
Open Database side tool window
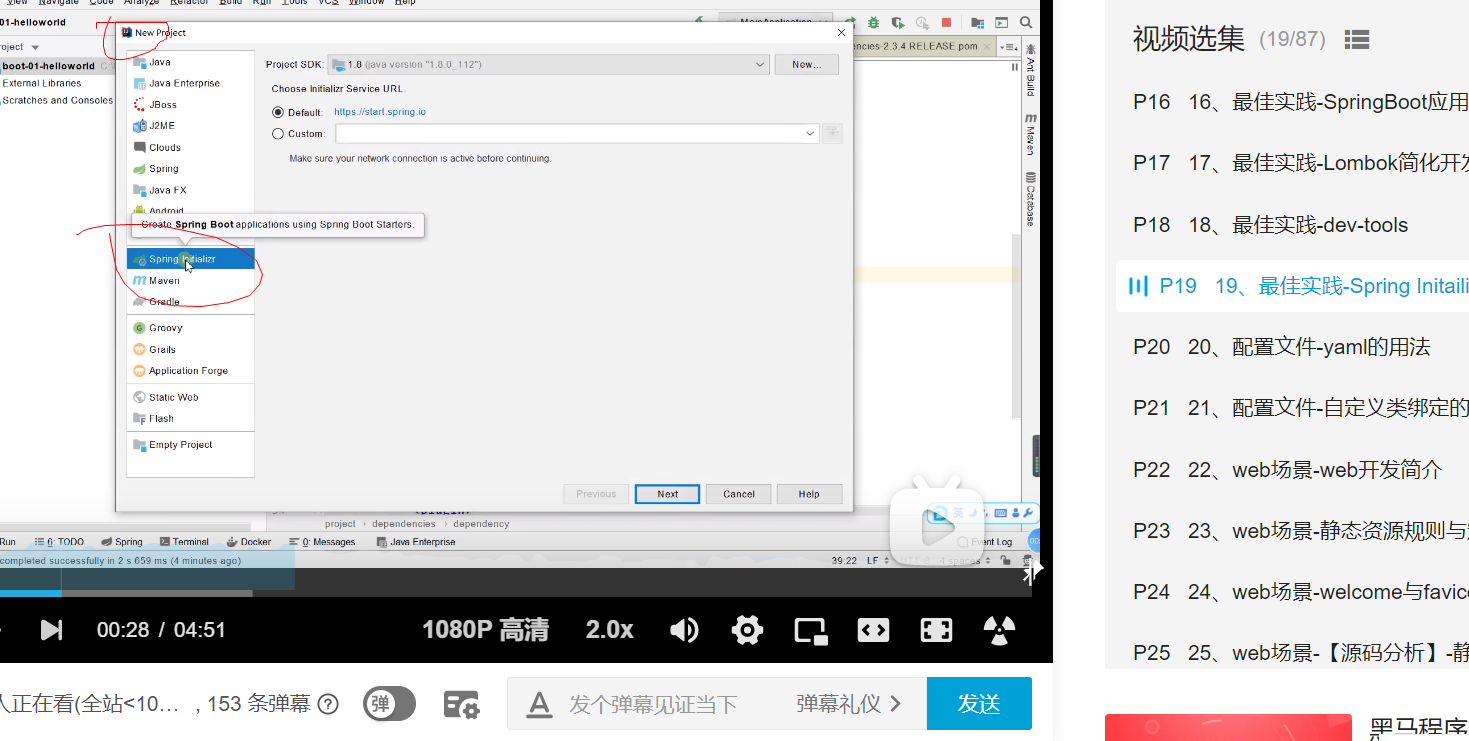[1030, 198]
